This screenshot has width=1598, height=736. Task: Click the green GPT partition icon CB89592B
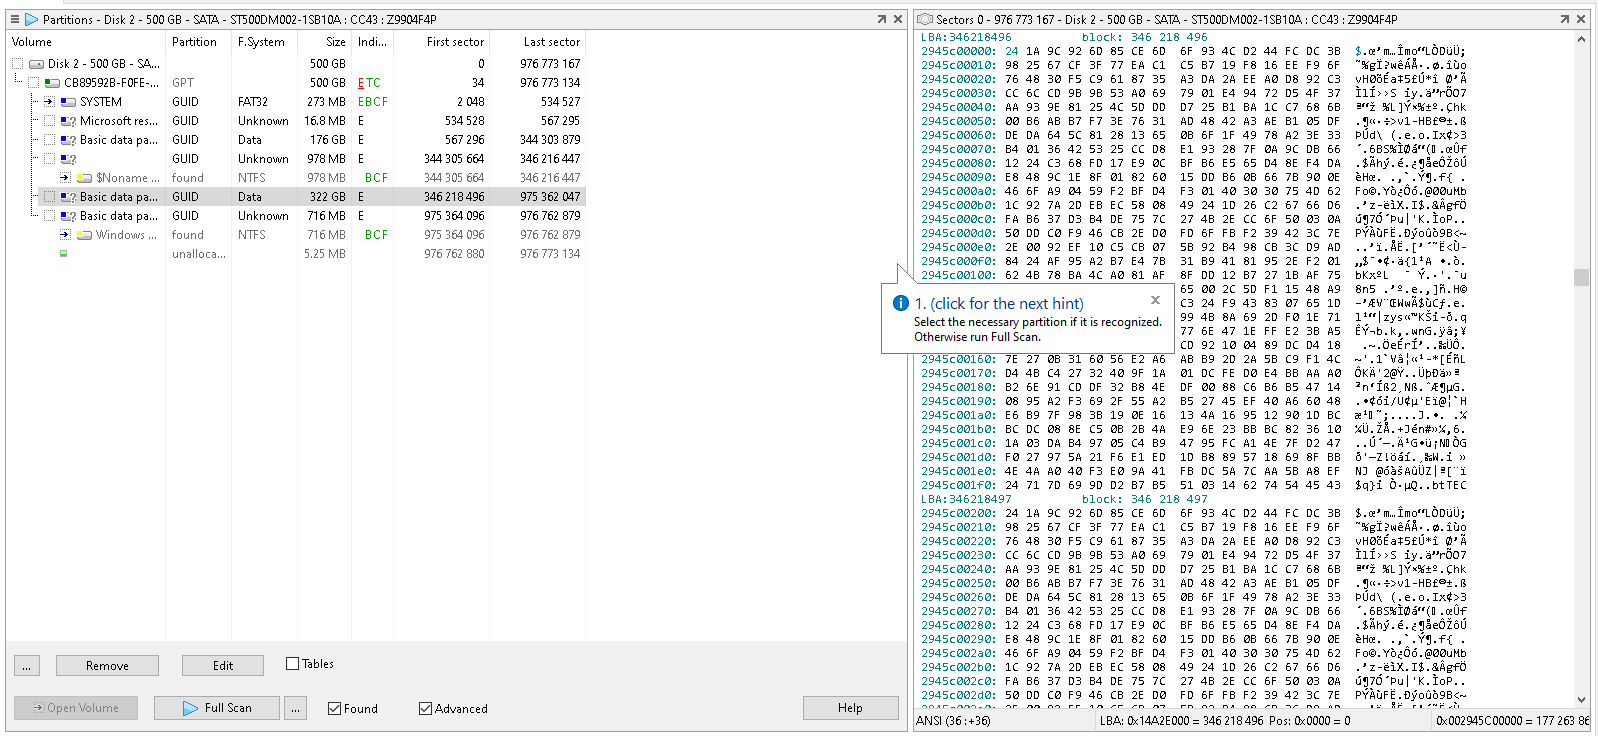point(52,83)
